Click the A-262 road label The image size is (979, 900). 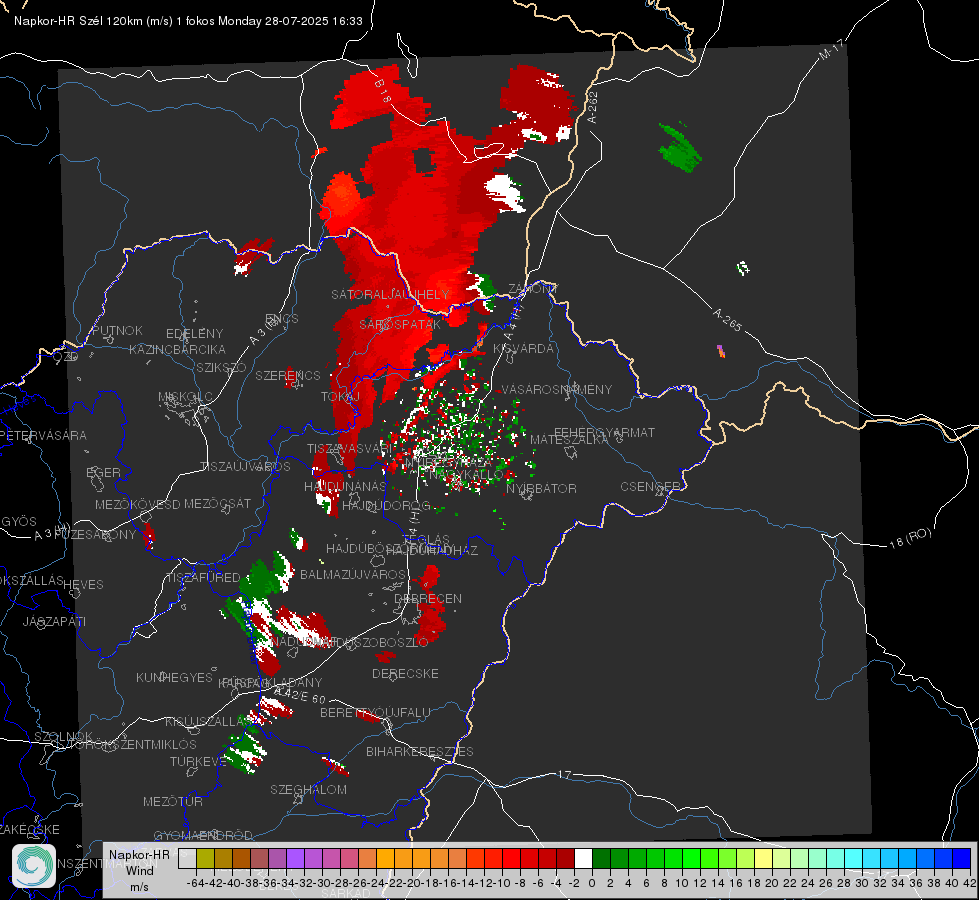pyautogui.click(x=593, y=107)
